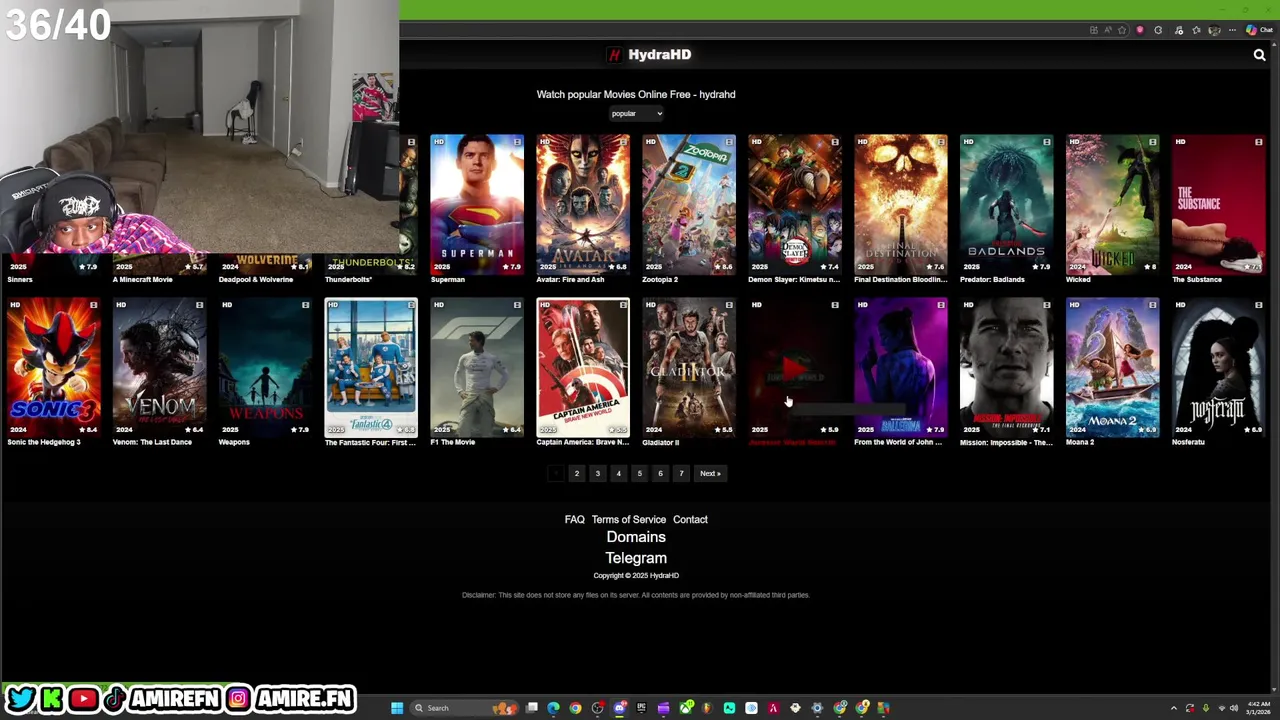Screen dimensions: 1280x720
Task: Open the Moana 2 poster
Action: click(x=1113, y=367)
